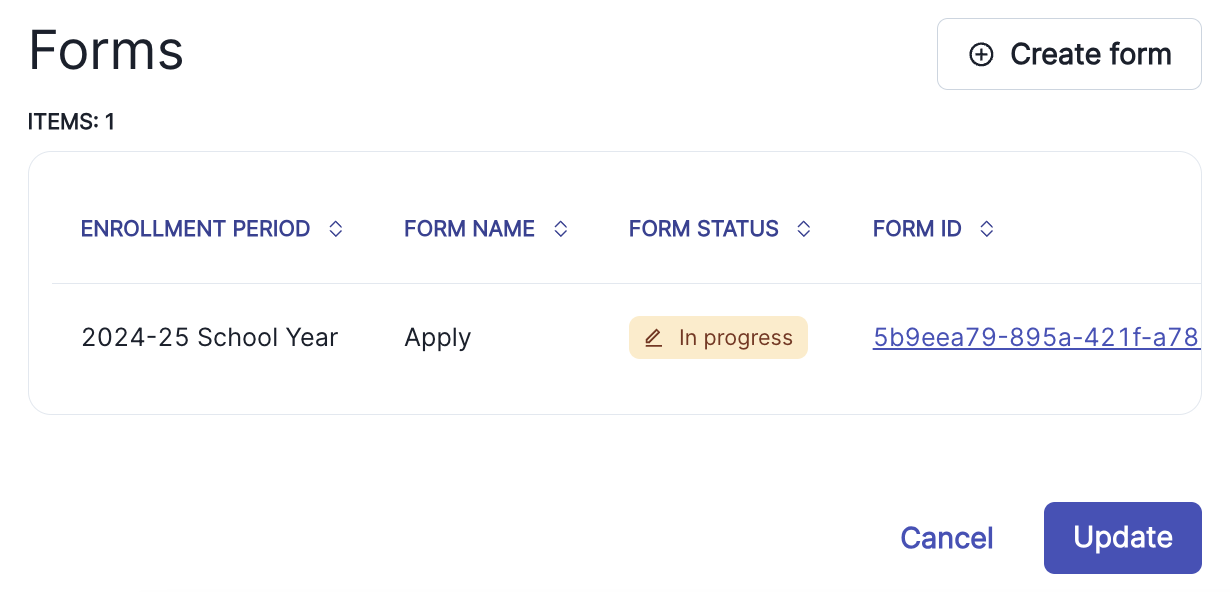
Task: Click the ITEMS: 1 count label
Action: 71,122
